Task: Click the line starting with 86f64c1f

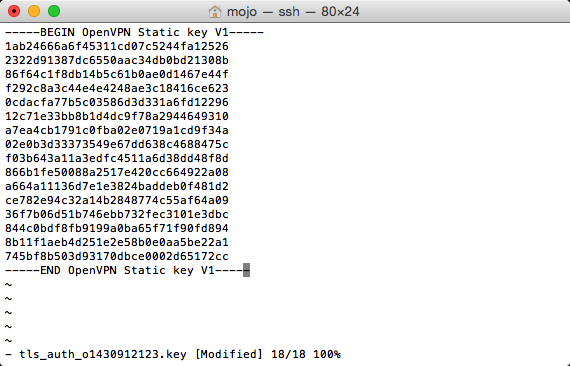Action: click(117, 74)
